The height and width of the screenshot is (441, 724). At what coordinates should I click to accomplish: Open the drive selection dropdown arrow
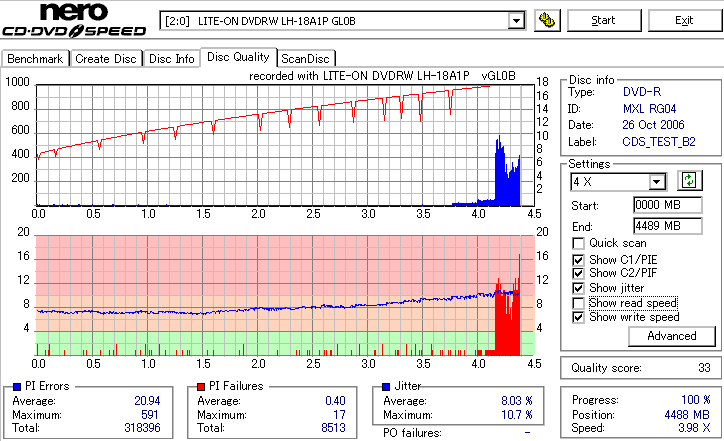(x=516, y=21)
